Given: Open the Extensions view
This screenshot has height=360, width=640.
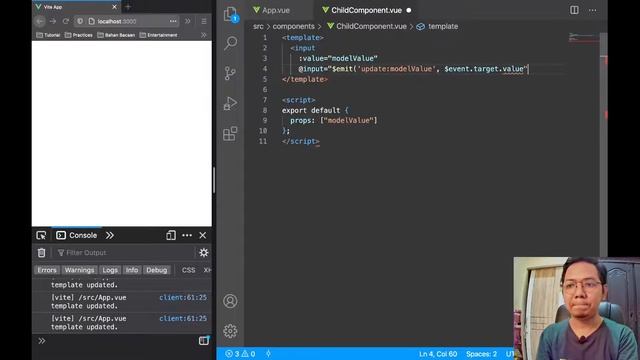Looking at the screenshot, I should click(230, 133).
